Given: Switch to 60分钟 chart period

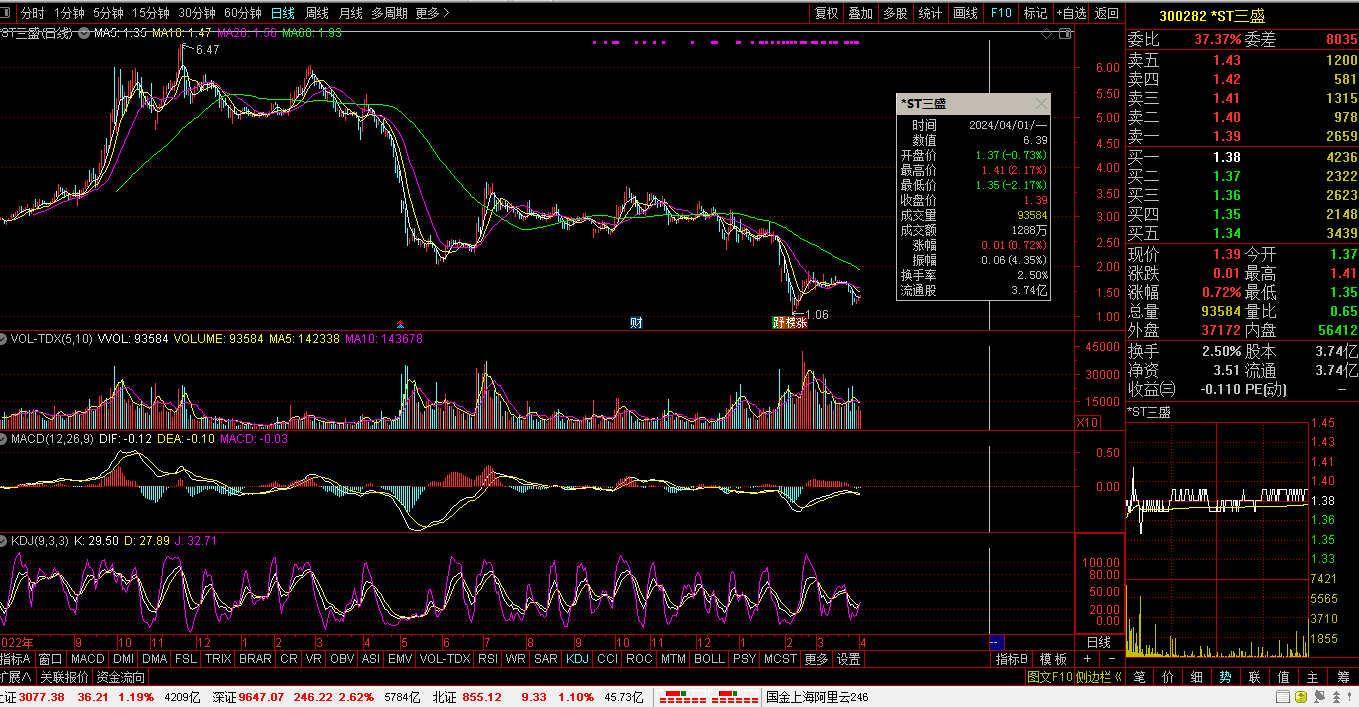Looking at the screenshot, I should tap(243, 13).
